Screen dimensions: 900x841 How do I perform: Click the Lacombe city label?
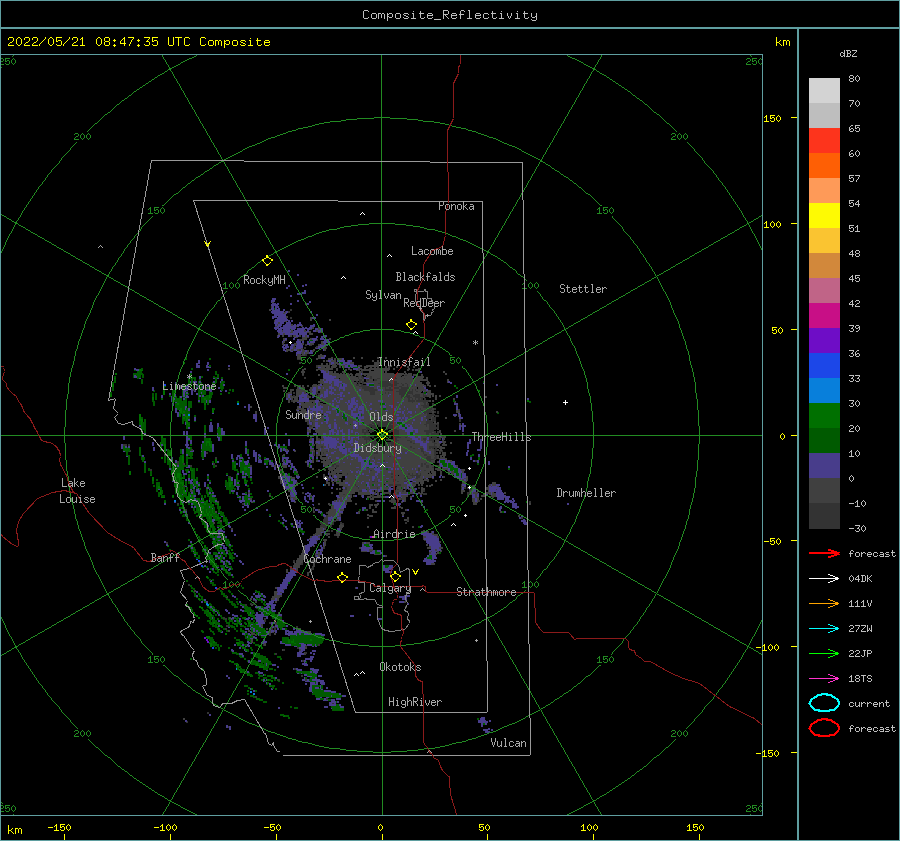[432, 251]
